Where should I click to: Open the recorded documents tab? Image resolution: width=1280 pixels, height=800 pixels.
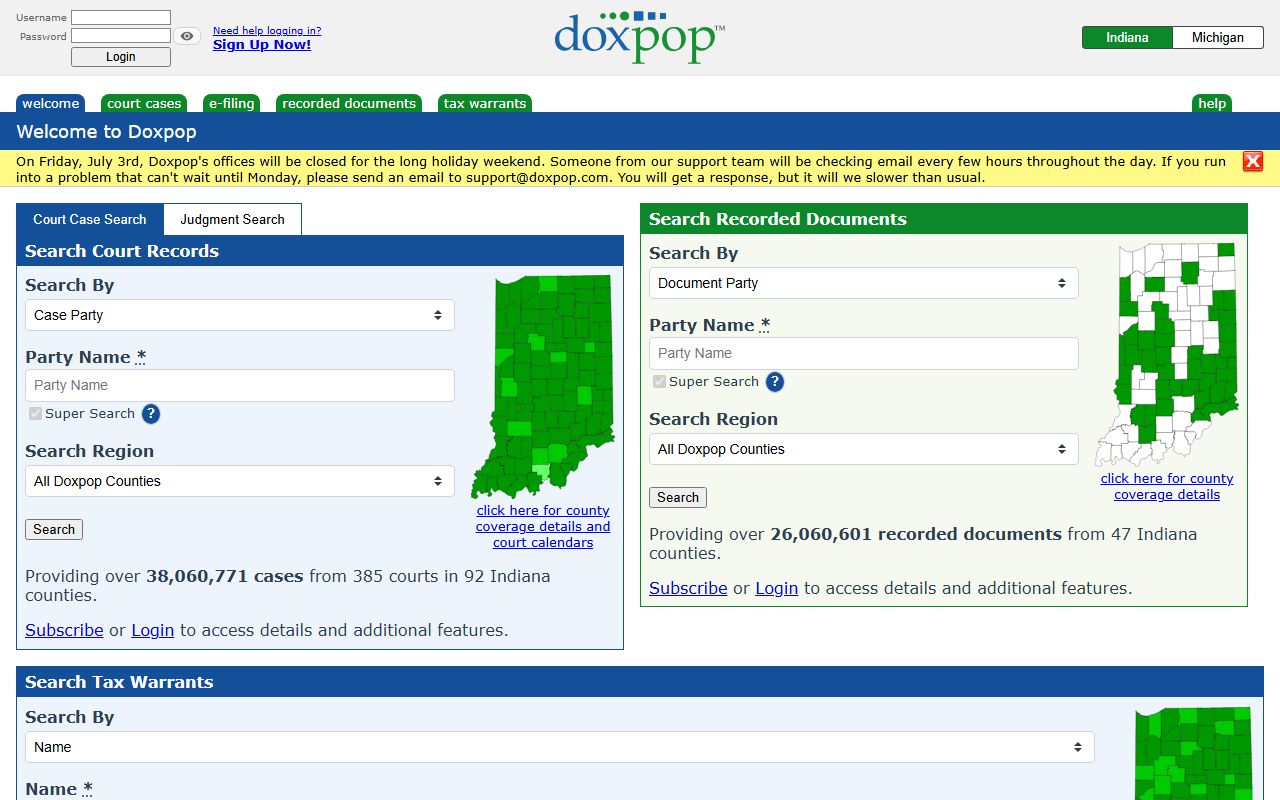[x=349, y=103]
